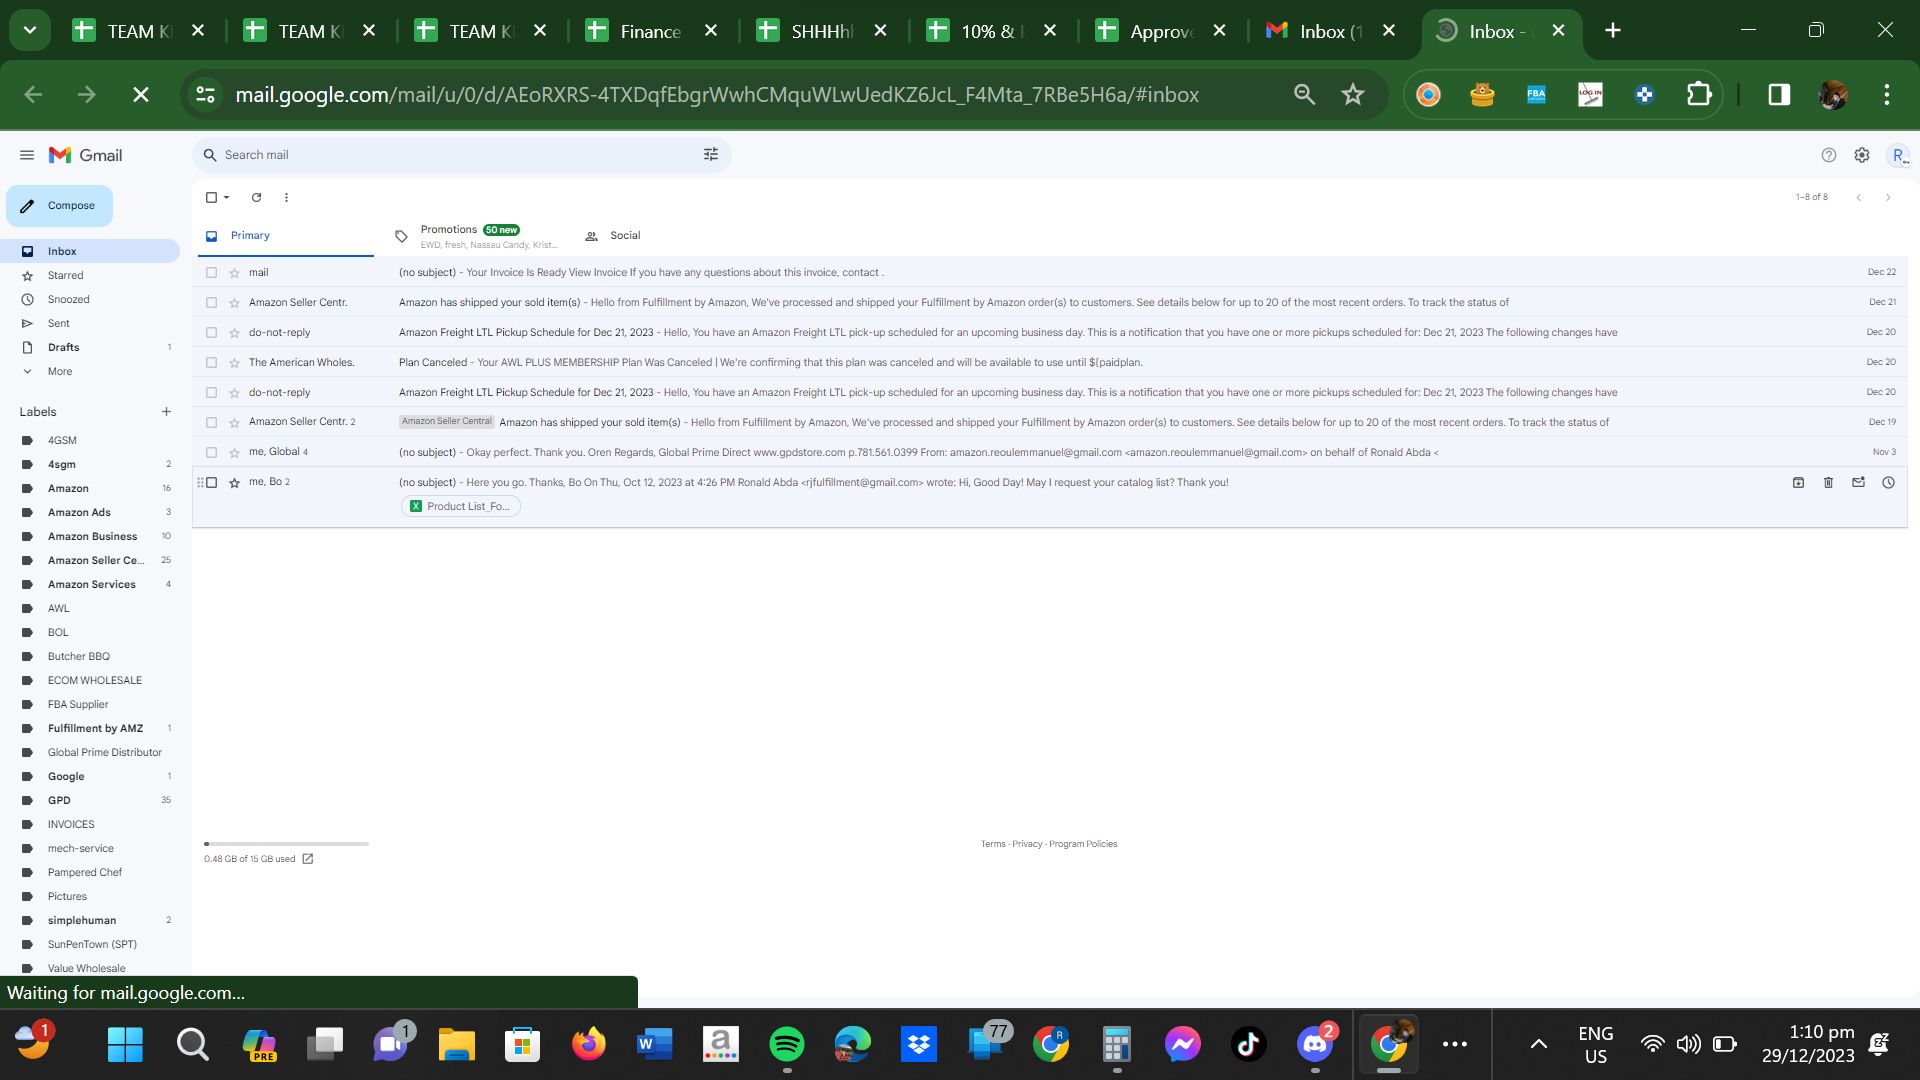1920x1080 pixels.
Task: Open Chrome's three-dot menu
Action: [1887, 94]
